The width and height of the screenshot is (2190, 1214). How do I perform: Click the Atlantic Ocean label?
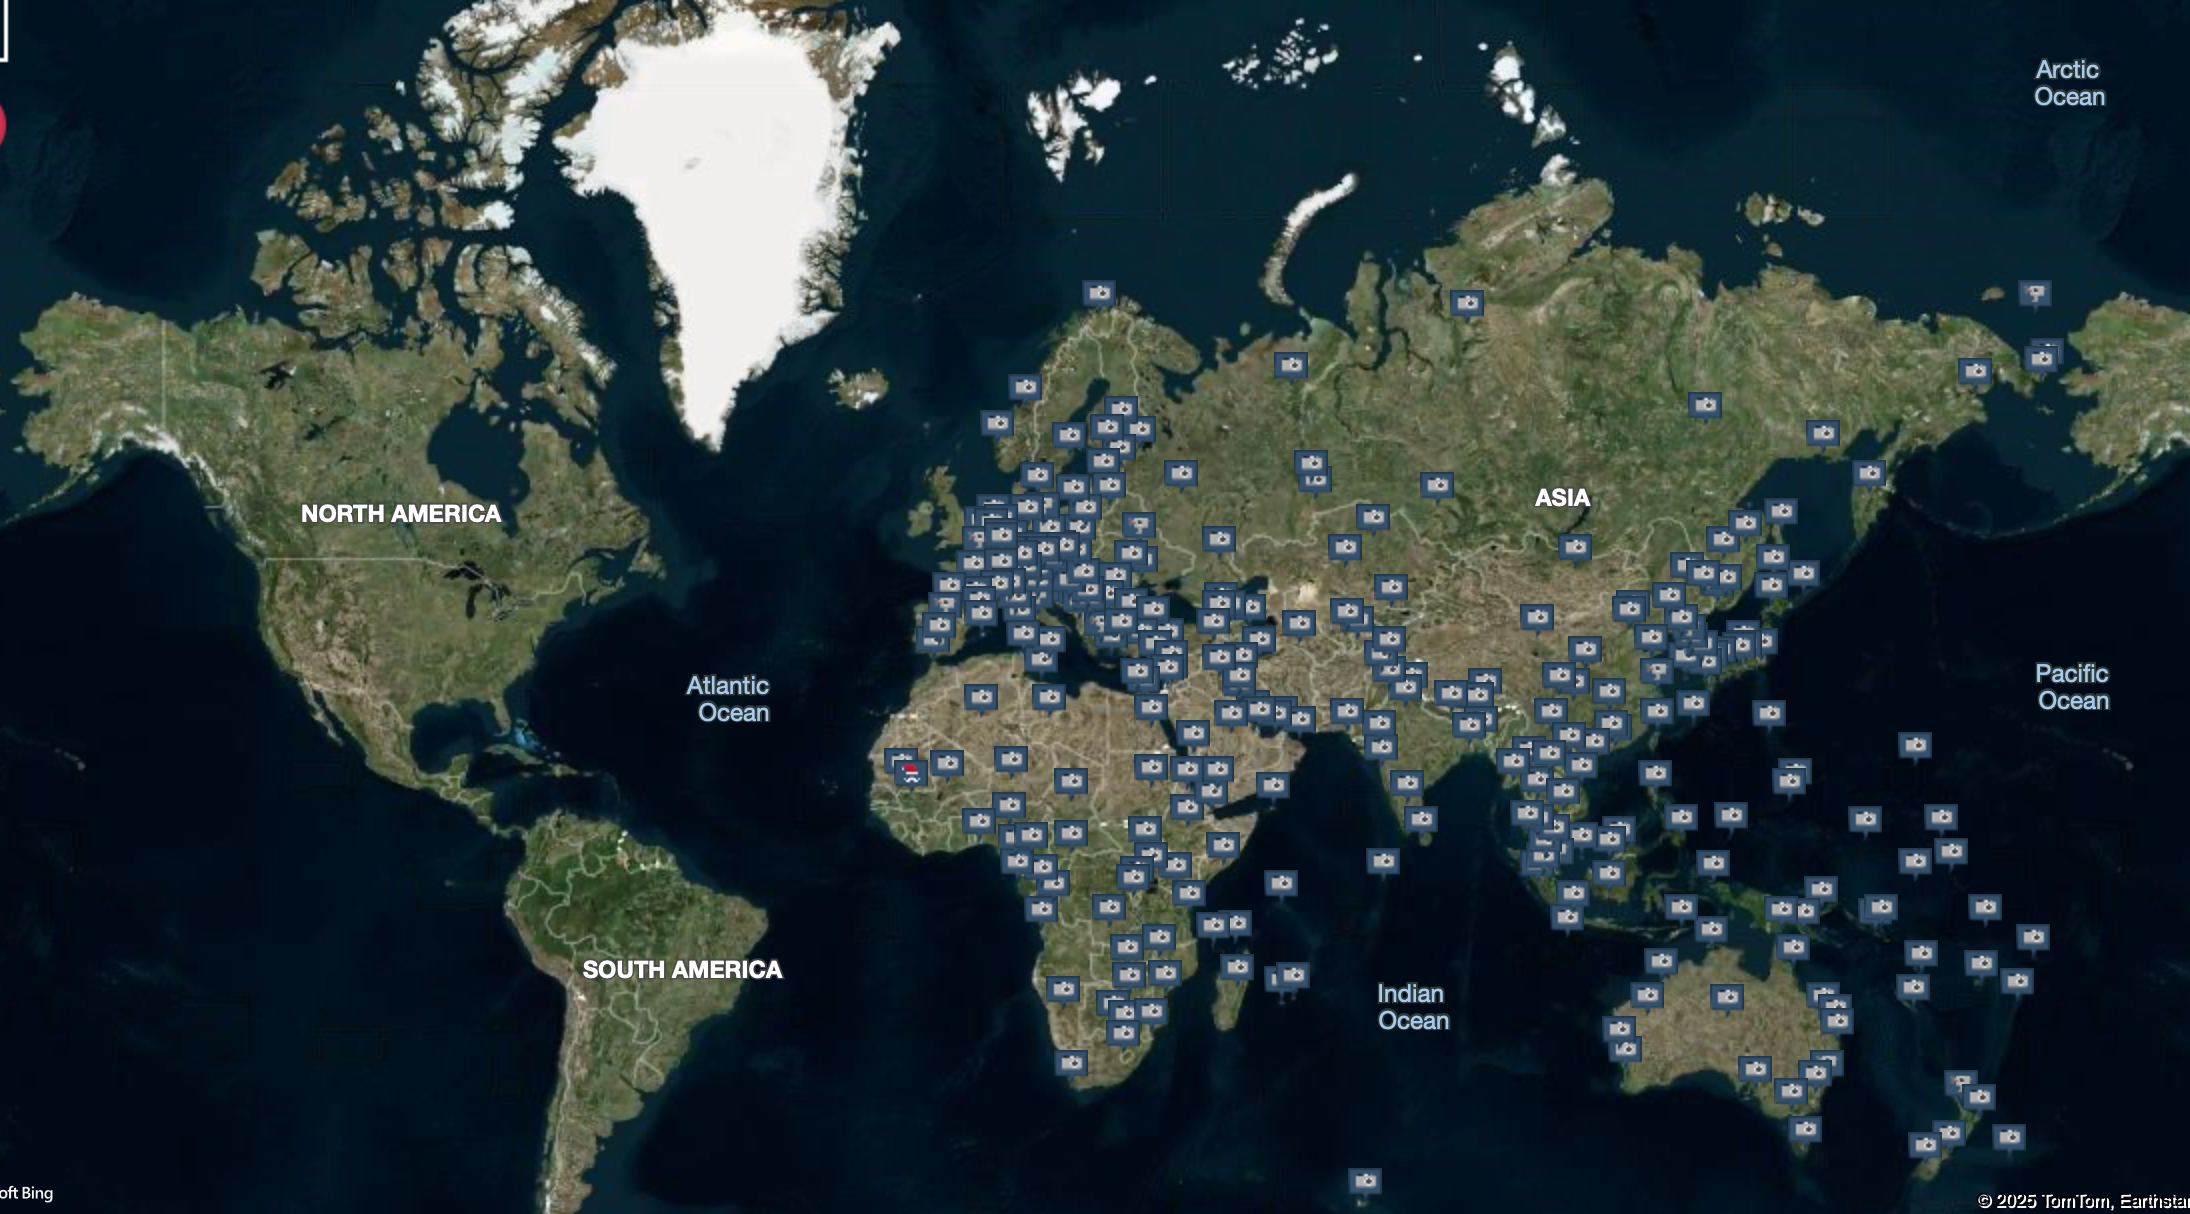[729, 699]
